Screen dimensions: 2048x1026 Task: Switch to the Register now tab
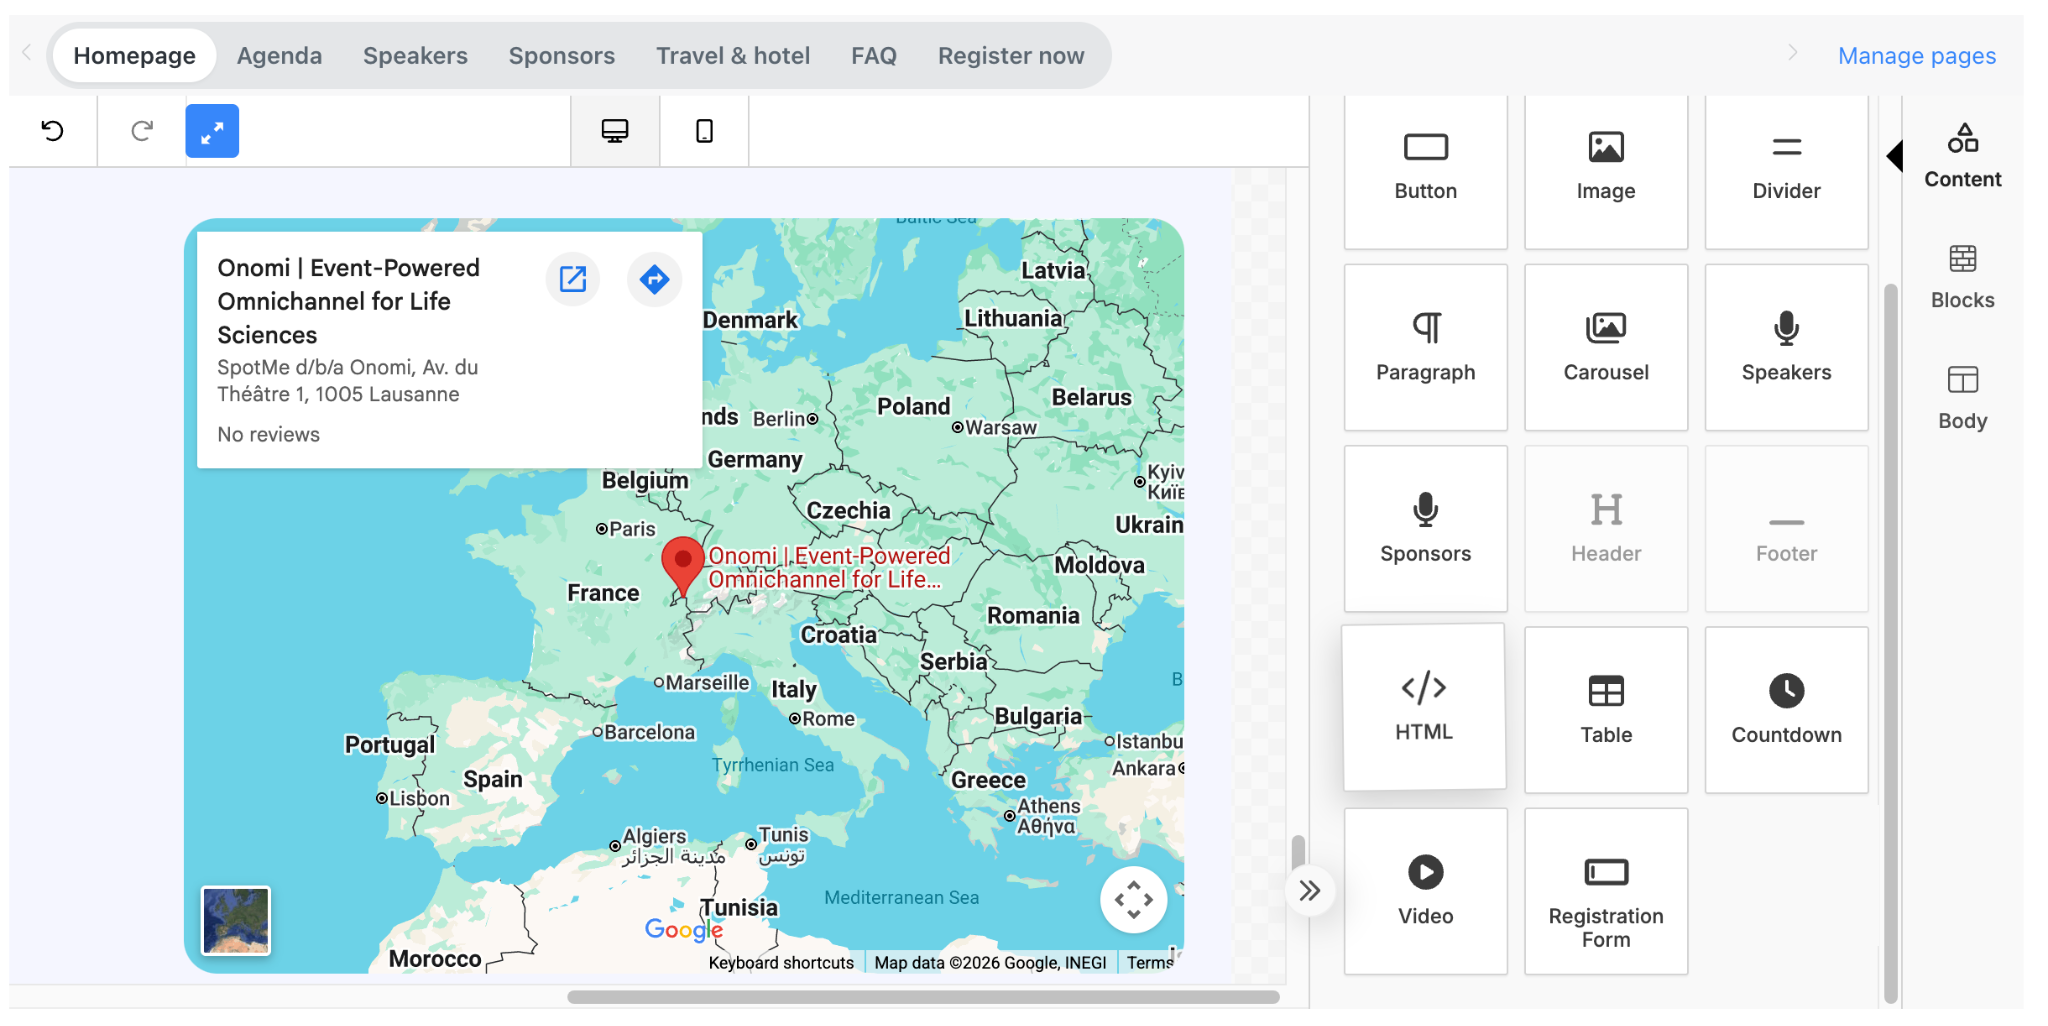1011,56
